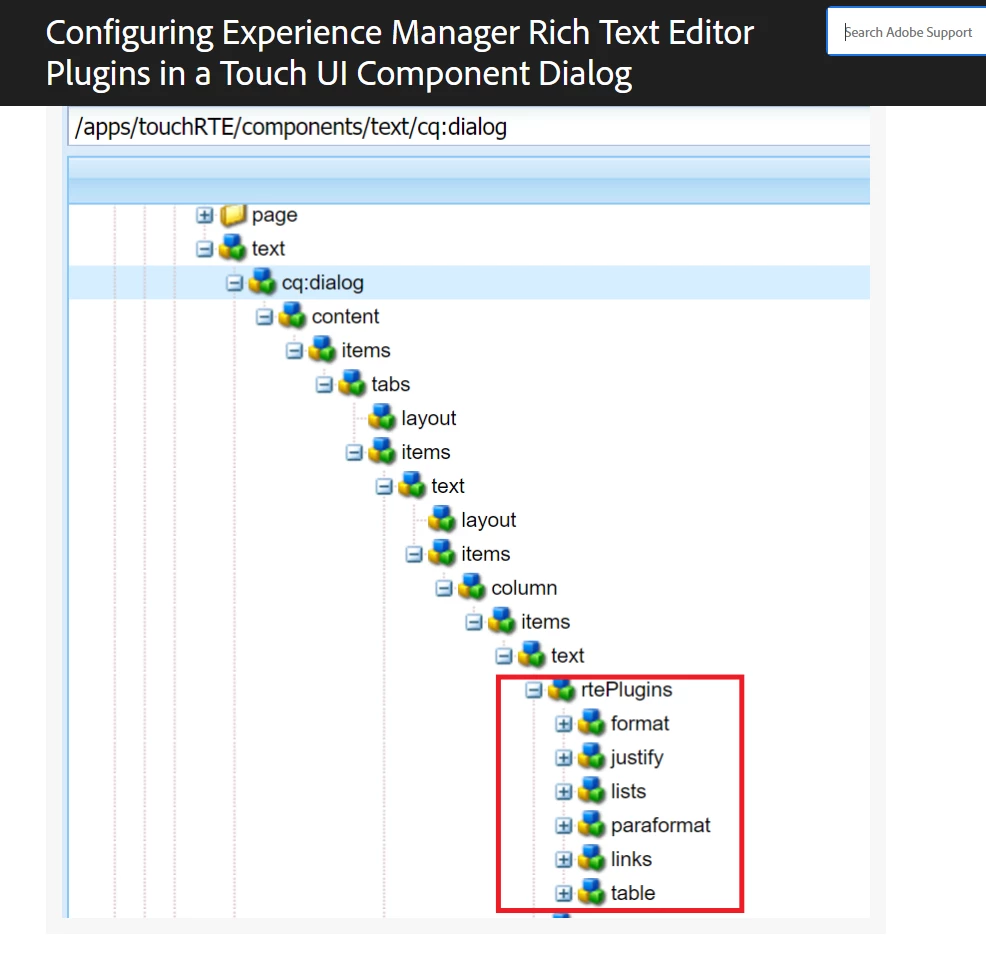986x963 pixels.
Task: Click the lists node icon
Action: click(592, 791)
